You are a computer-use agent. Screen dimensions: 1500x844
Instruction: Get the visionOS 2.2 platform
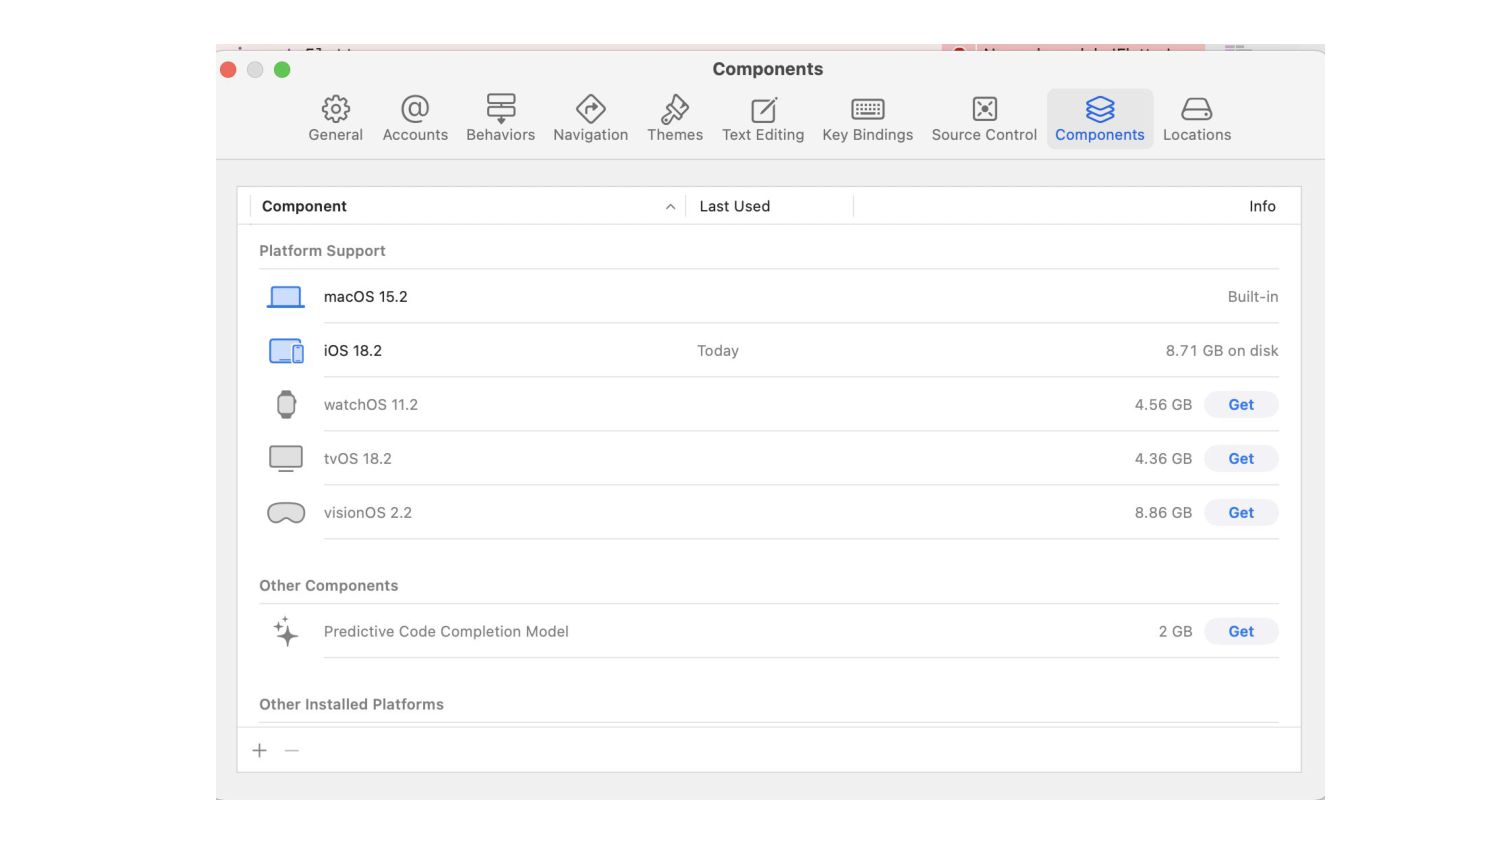point(1241,513)
